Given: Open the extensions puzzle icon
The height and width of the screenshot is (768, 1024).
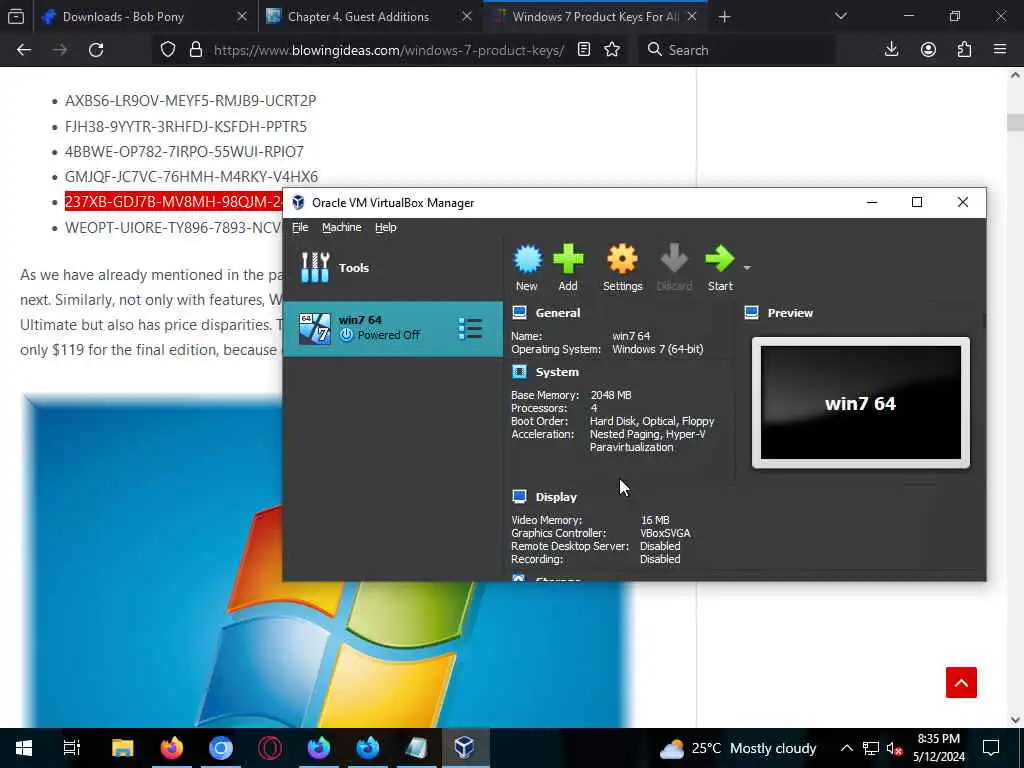Looking at the screenshot, I should coord(965,50).
